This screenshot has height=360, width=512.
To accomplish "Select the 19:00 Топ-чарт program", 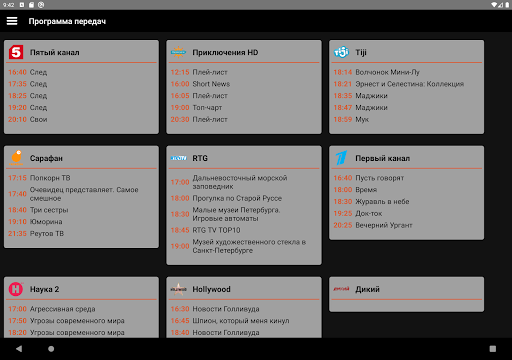I will click(x=244, y=107).
